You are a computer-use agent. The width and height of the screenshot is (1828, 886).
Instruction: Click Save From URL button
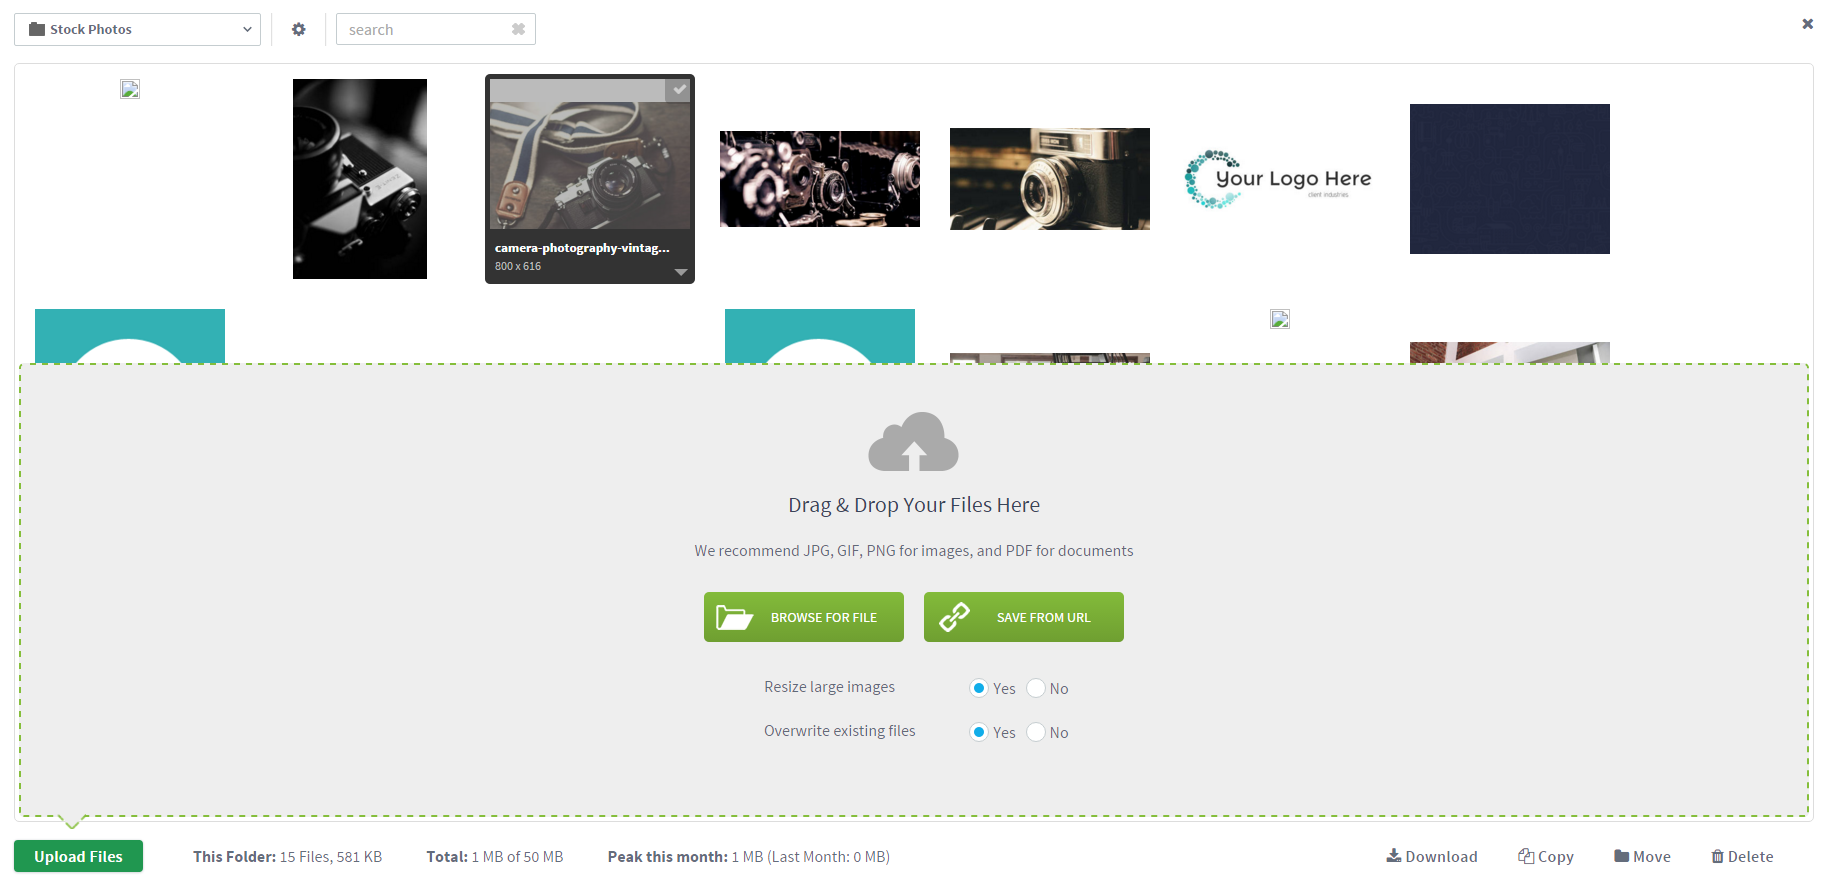point(1024,617)
